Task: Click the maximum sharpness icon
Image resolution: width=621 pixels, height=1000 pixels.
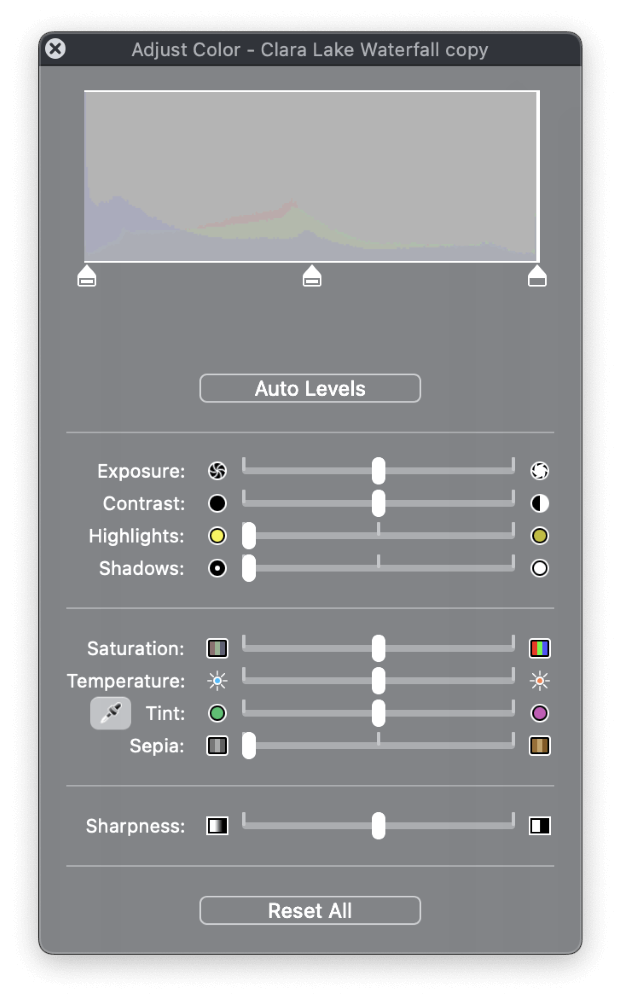Action: [539, 826]
